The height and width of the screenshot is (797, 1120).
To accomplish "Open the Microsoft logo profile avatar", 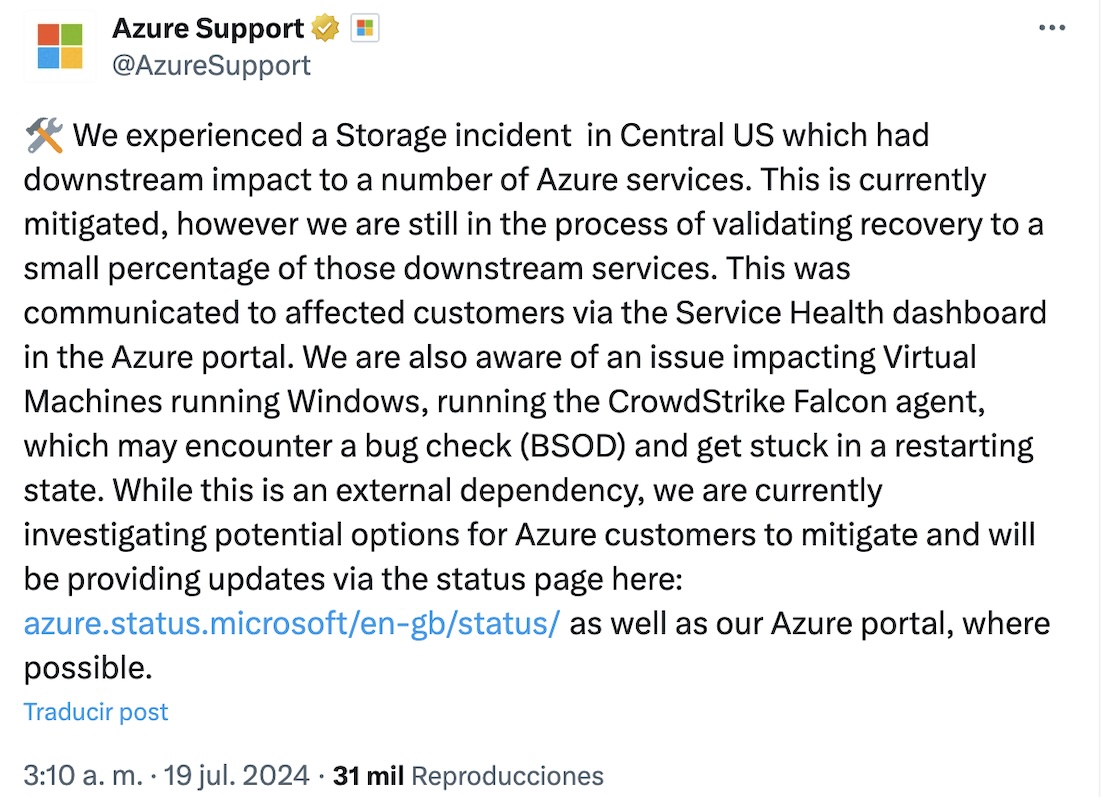I will (60, 46).
